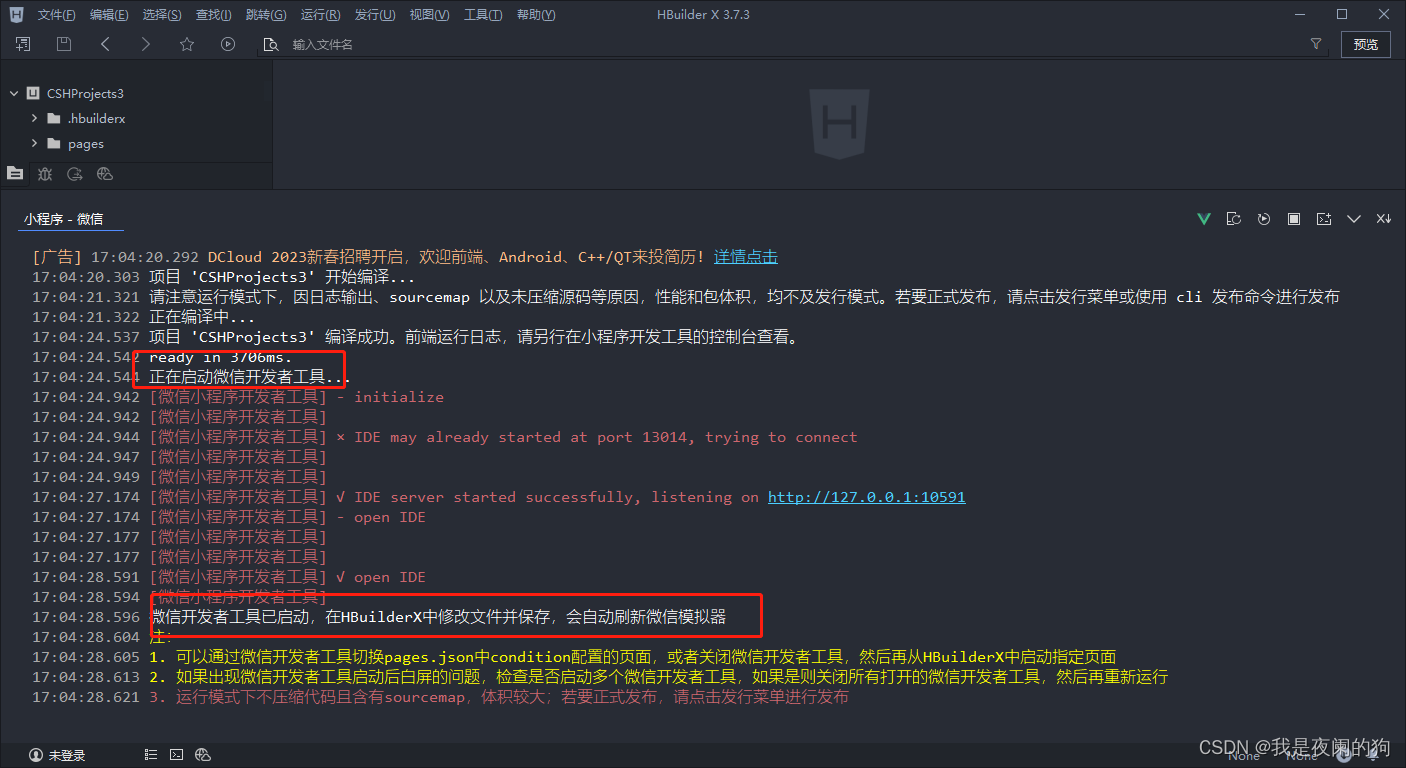
Task: Click the filter funnel icon
Action: [x=1317, y=44]
